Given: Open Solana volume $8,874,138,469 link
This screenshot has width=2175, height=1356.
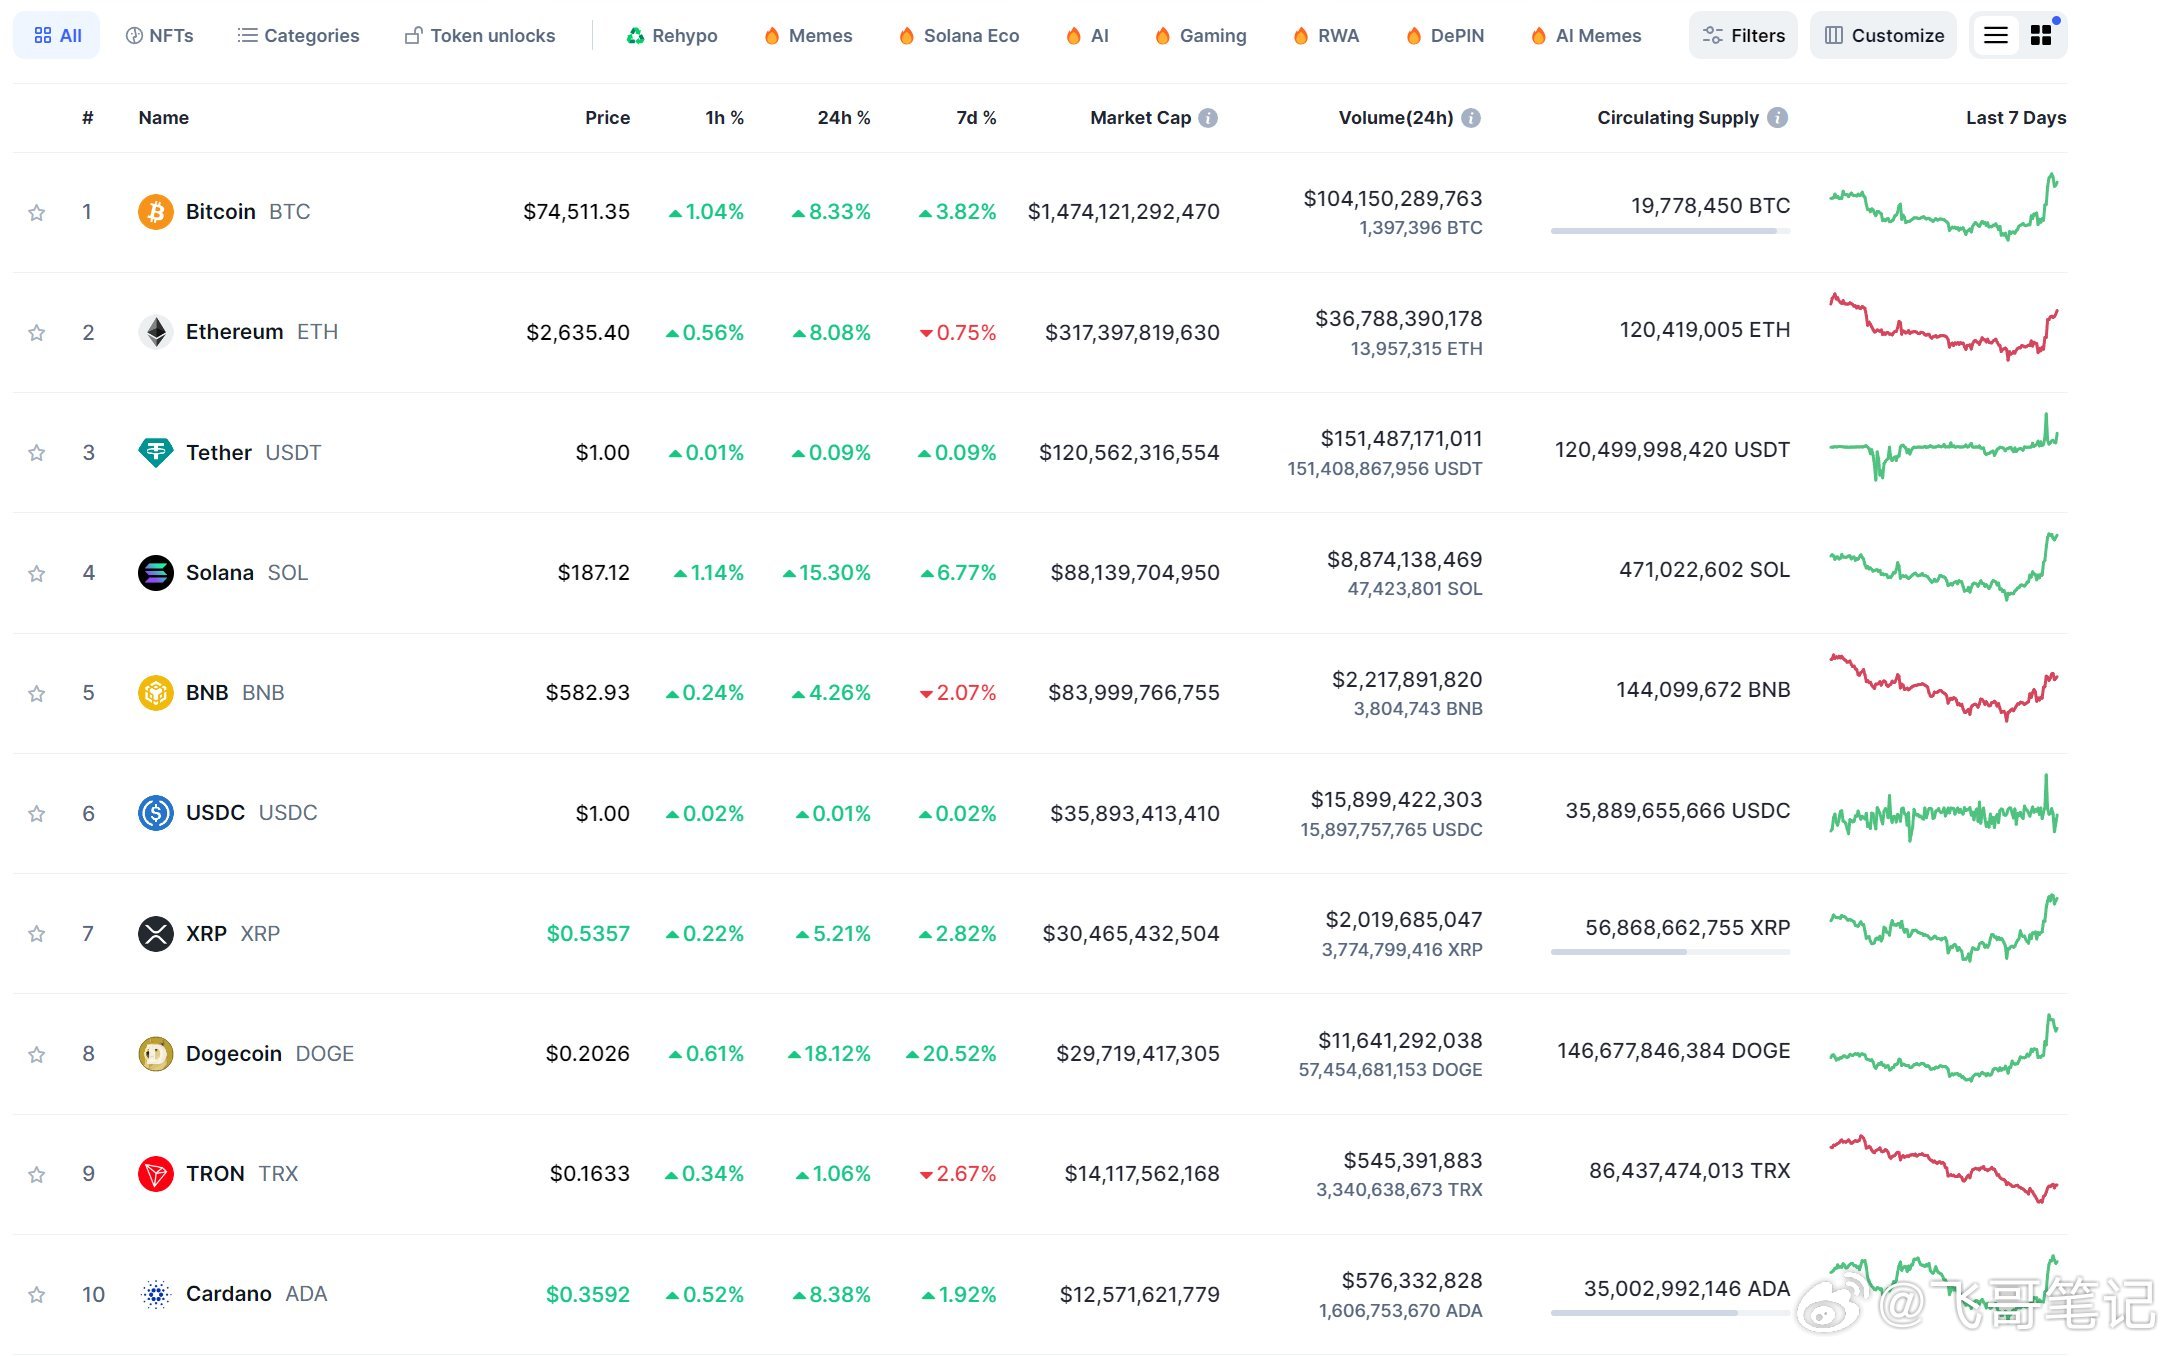Looking at the screenshot, I should click(1404, 560).
